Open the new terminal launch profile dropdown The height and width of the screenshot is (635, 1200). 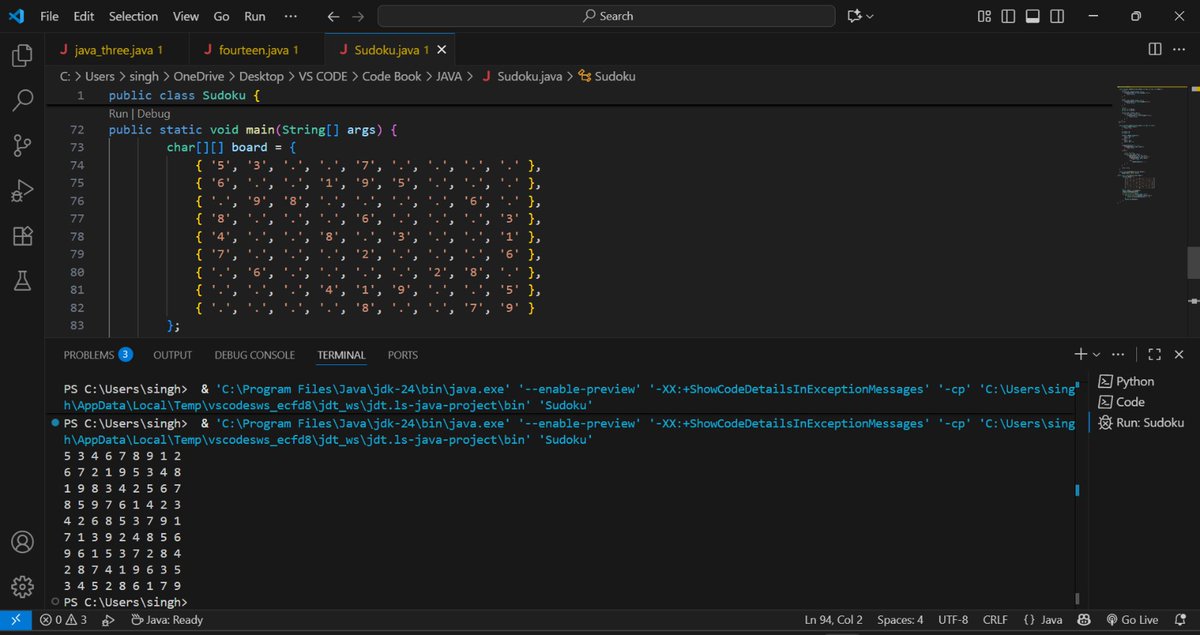(x=1096, y=354)
